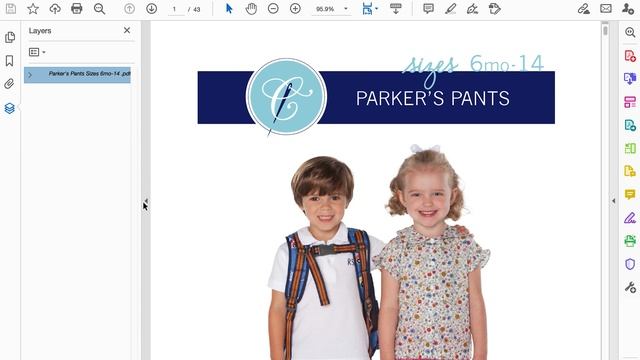
Task: Expand Parker's Pants Sizes layer group
Action: click(x=30, y=75)
